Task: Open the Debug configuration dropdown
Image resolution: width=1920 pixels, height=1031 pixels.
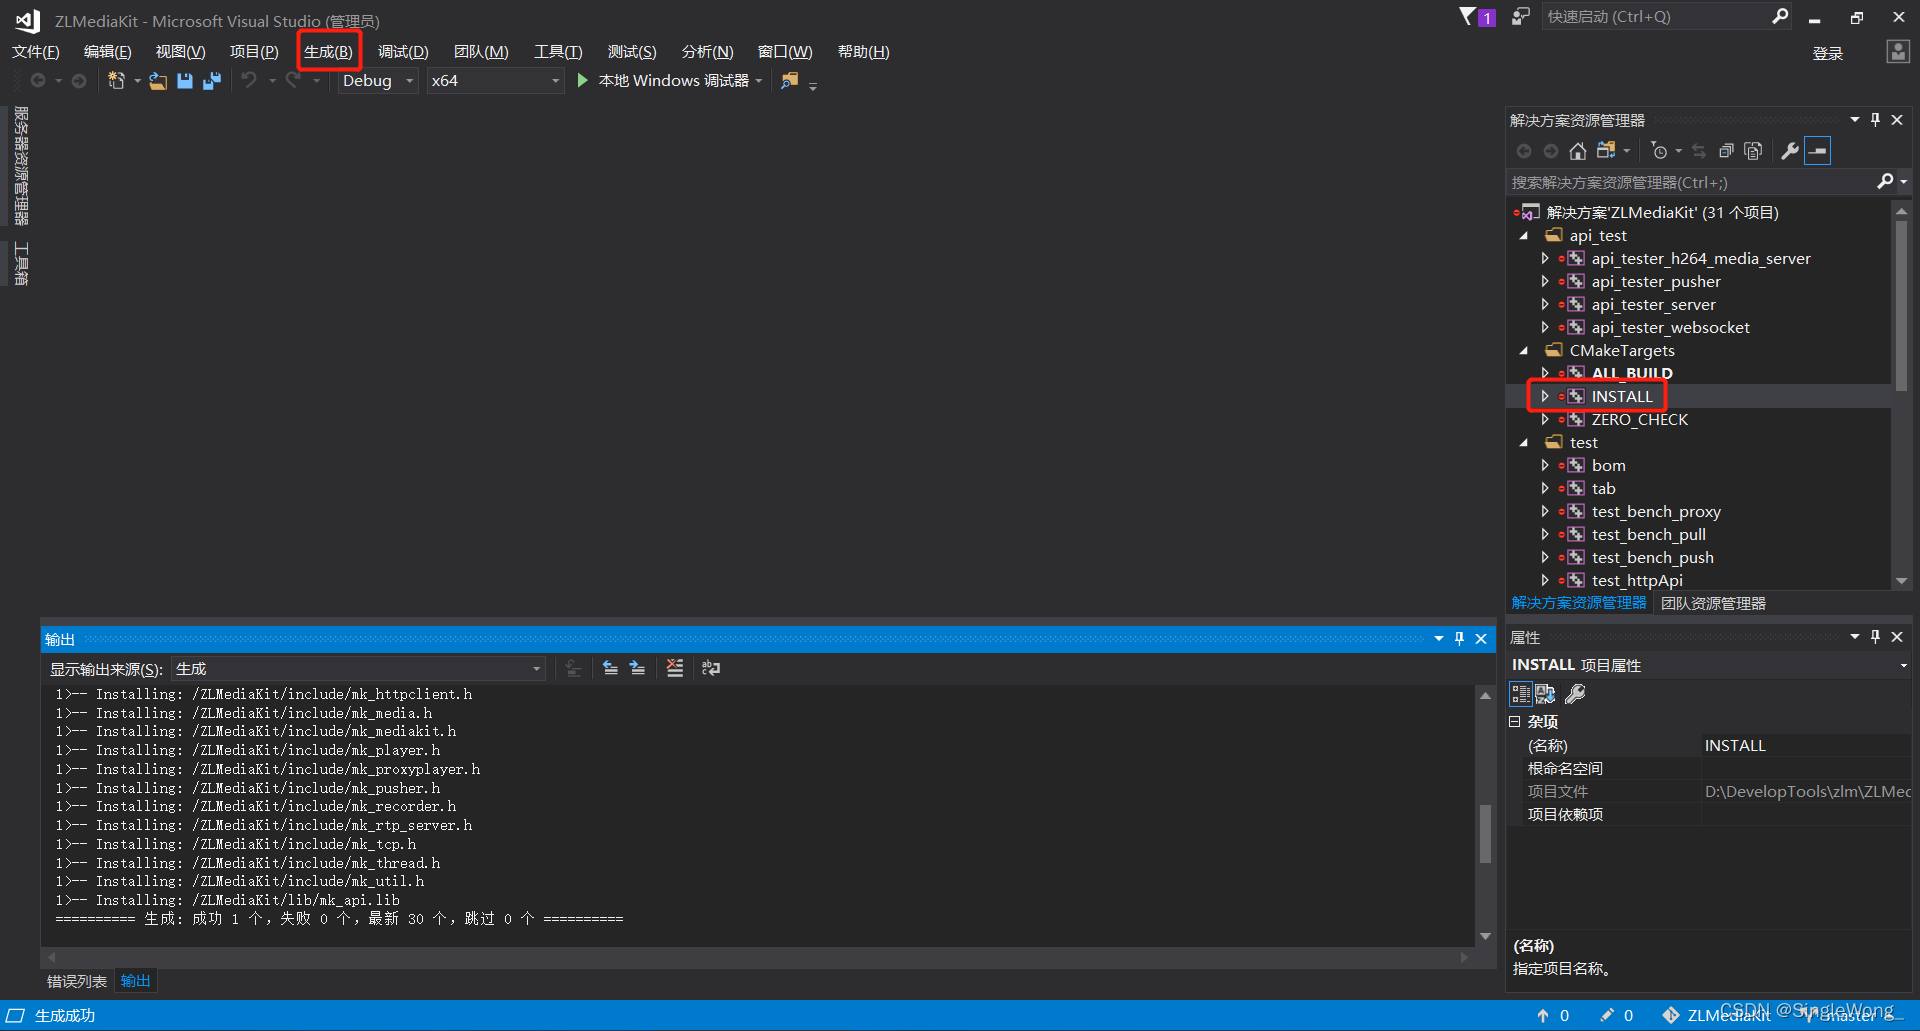Action: (x=409, y=81)
